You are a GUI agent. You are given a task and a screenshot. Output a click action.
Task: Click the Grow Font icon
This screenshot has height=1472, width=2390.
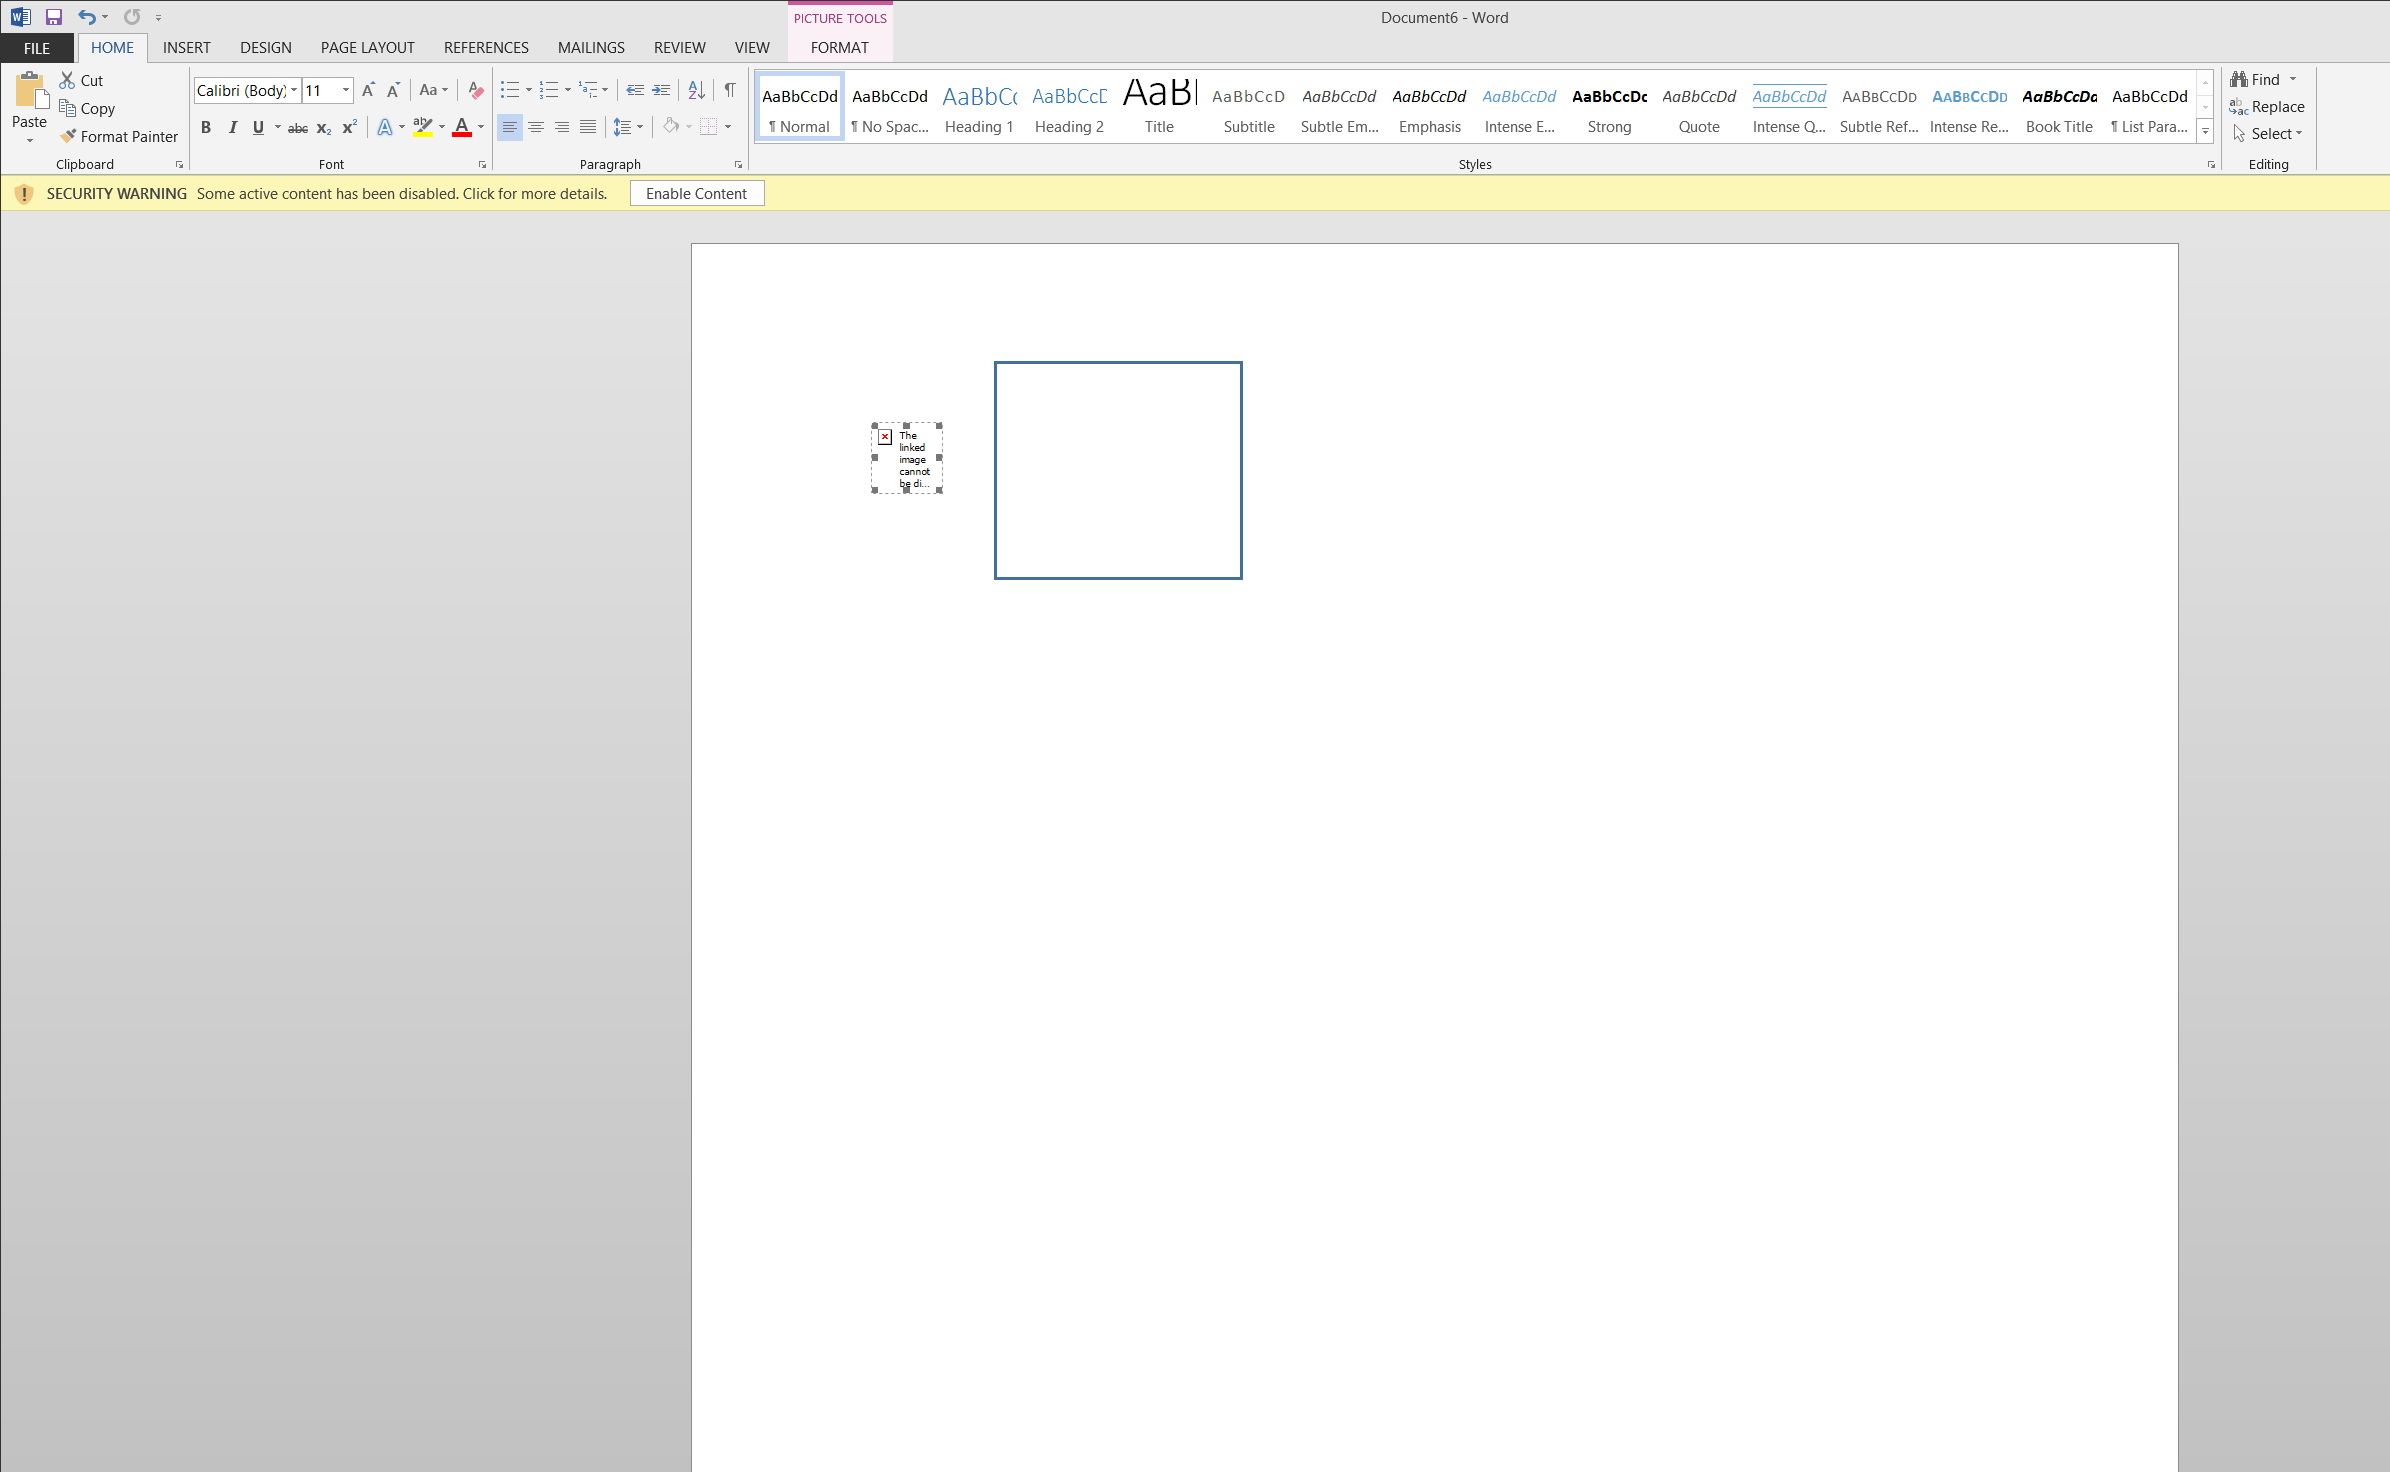368,90
